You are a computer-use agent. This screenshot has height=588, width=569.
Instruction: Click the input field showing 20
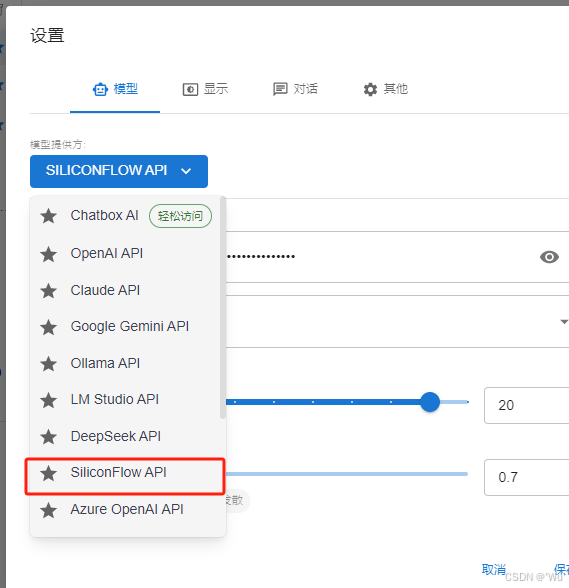[x=526, y=405]
